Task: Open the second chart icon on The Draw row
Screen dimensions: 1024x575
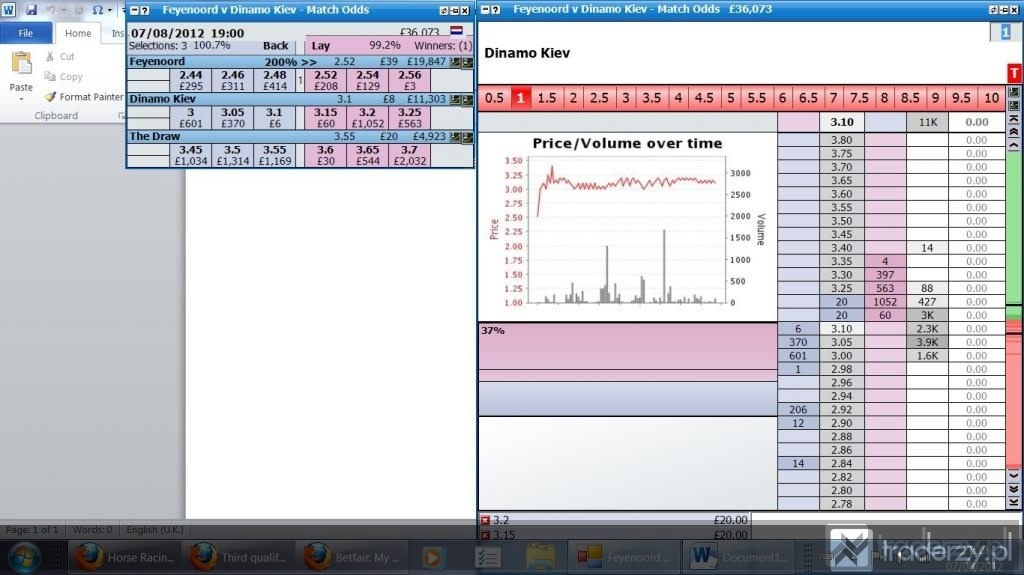Action: point(467,137)
